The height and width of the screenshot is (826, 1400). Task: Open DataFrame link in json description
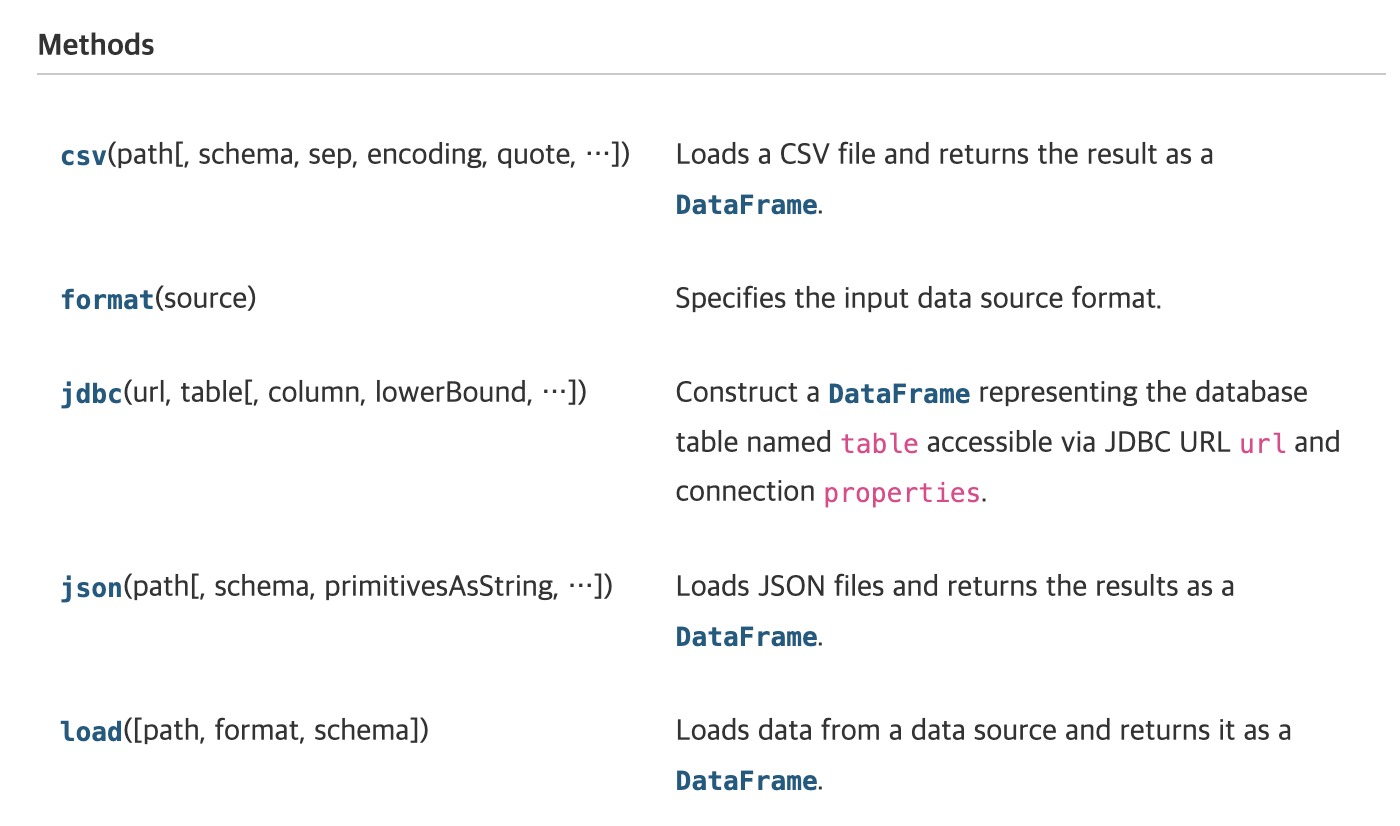click(x=746, y=637)
